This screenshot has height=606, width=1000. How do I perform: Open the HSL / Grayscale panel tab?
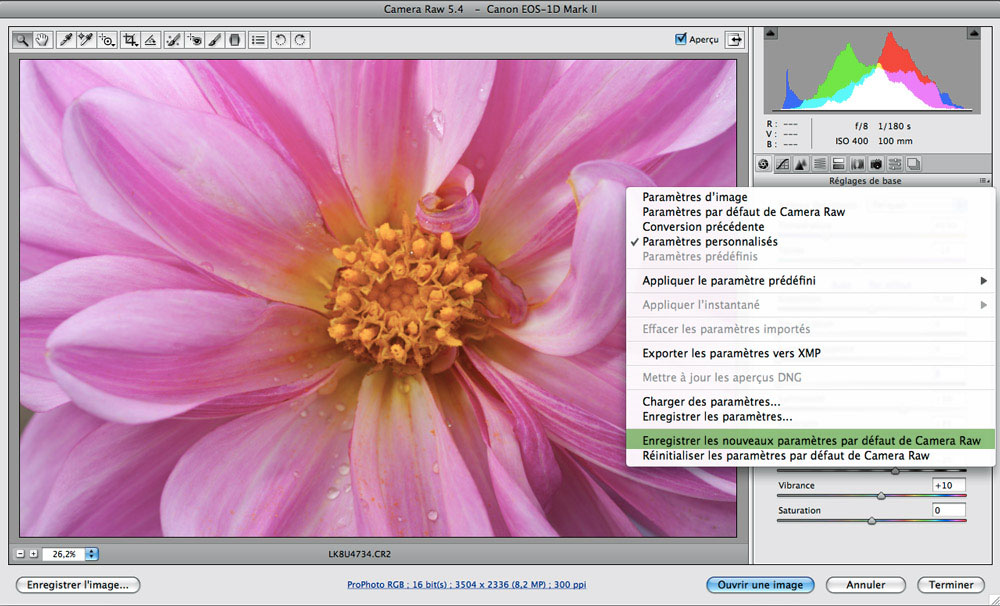pyautogui.click(x=820, y=165)
